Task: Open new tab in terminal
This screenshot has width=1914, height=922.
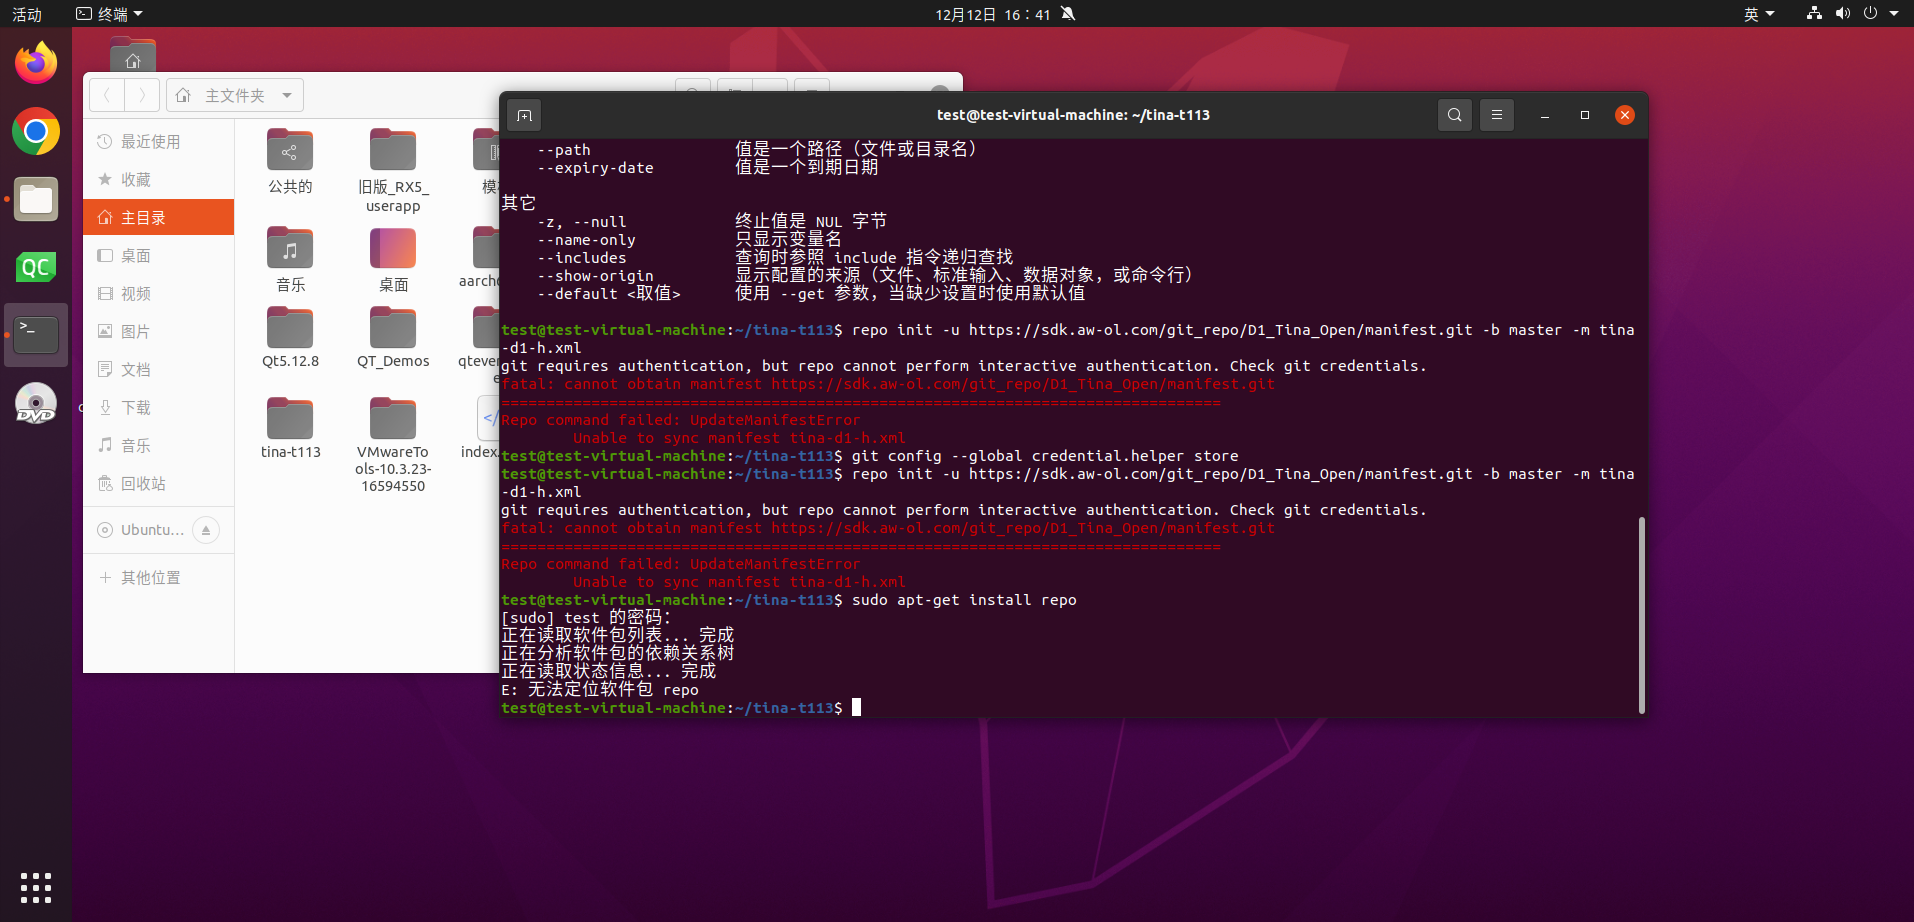Action: 524,115
